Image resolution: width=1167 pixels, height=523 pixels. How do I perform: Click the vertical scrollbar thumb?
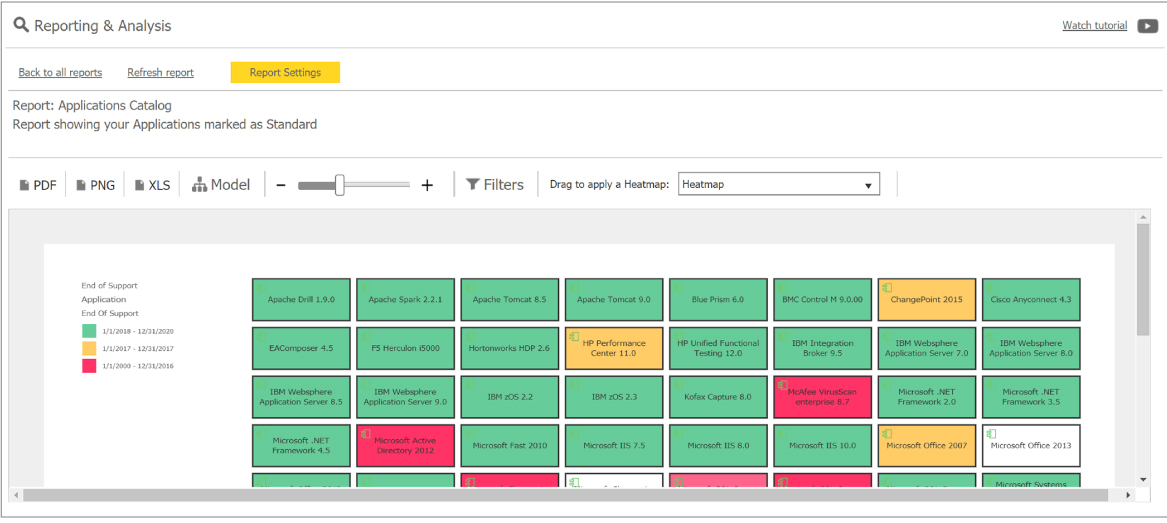click(1142, 279)
